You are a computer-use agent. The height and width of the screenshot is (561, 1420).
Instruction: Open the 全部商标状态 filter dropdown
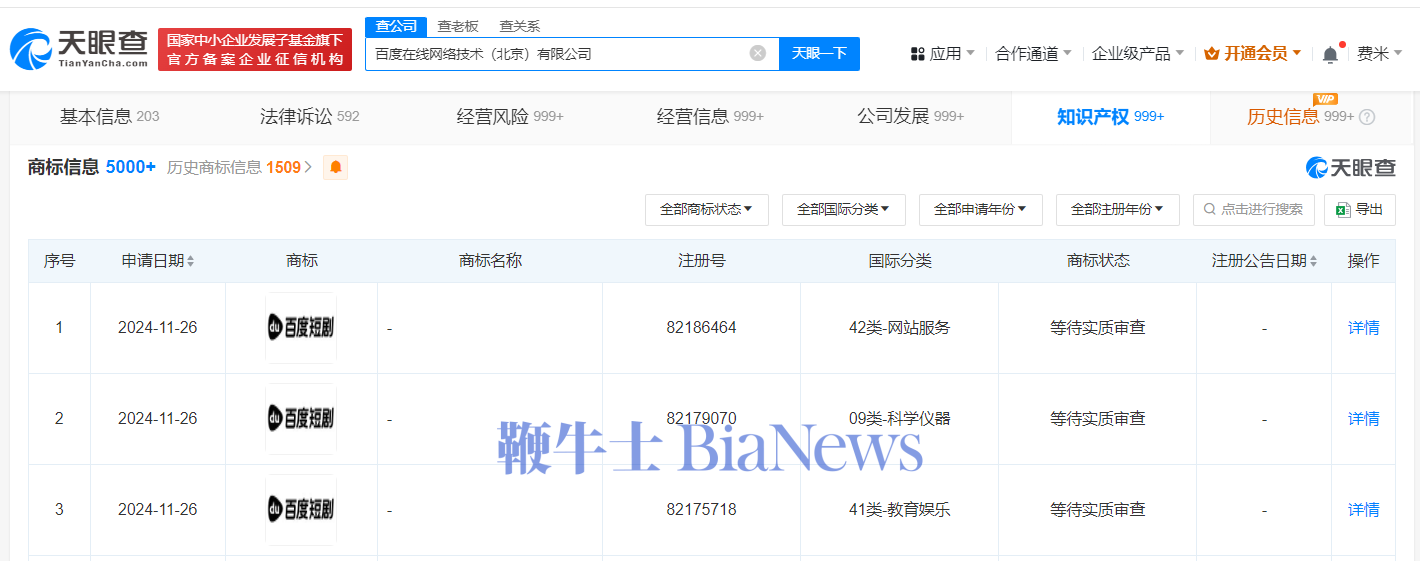[x=706, y=209]
